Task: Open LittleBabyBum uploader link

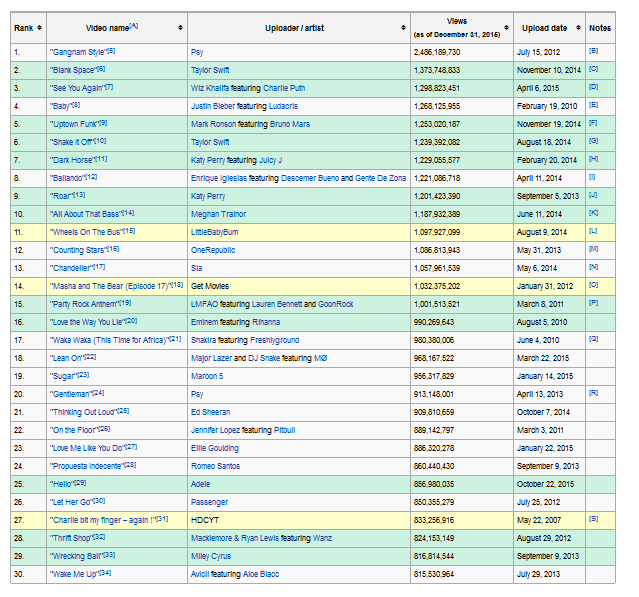Action: pyautogui.click(x=214, y=232)
